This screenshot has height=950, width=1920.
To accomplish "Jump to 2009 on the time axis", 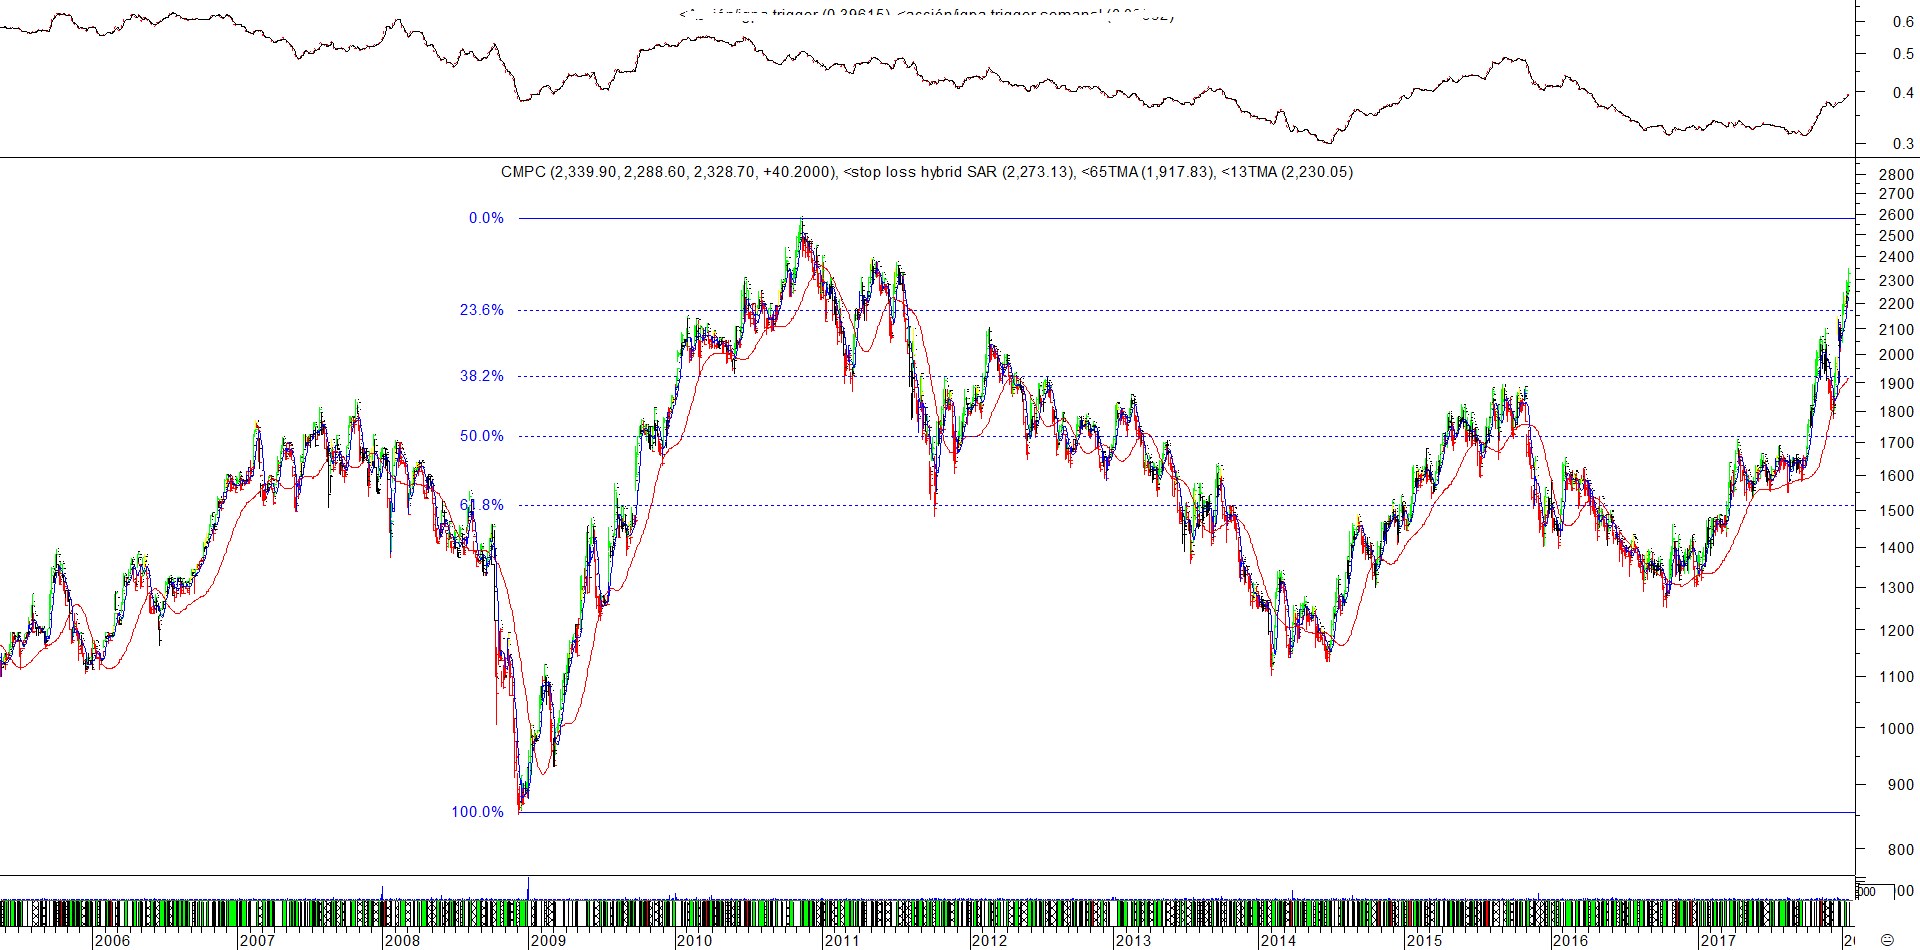I will [x=548, y=940].
